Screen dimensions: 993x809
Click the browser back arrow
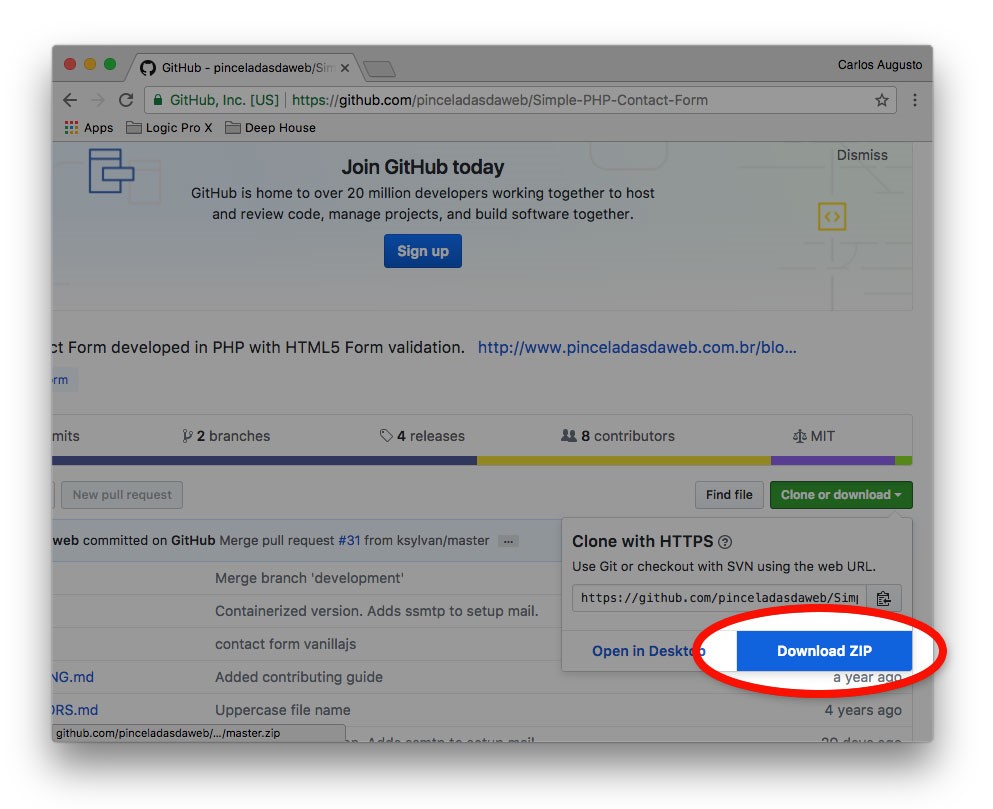point(69,100)
